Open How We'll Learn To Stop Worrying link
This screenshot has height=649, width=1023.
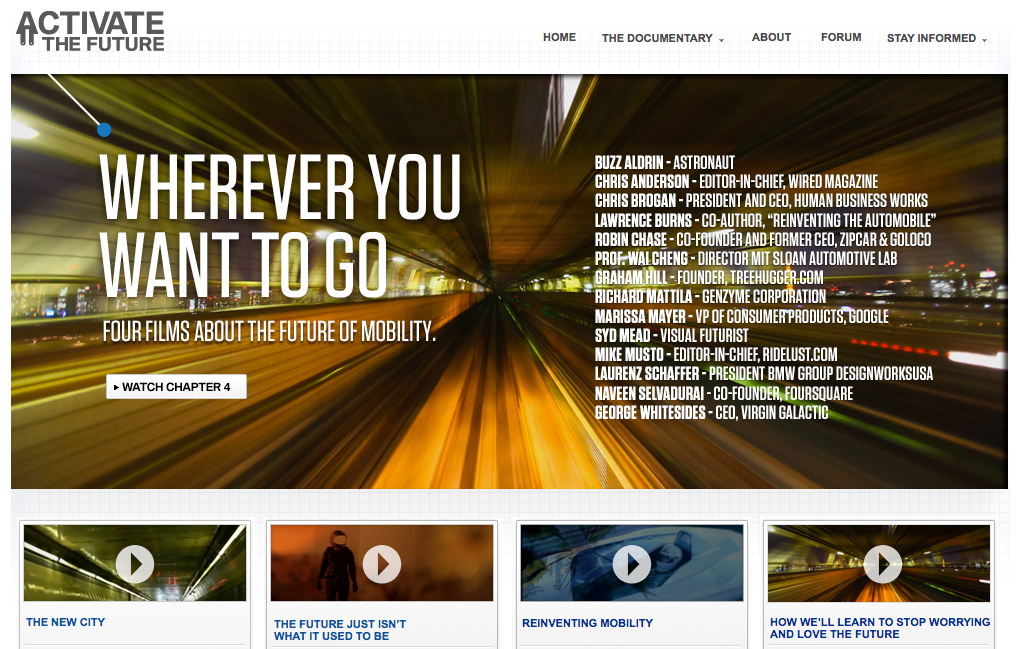click(x=879, y=628)
